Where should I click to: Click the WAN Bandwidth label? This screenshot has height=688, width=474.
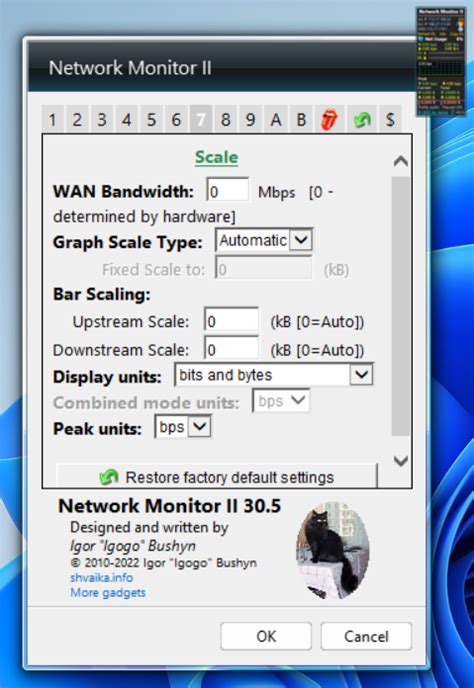point(123,192)
